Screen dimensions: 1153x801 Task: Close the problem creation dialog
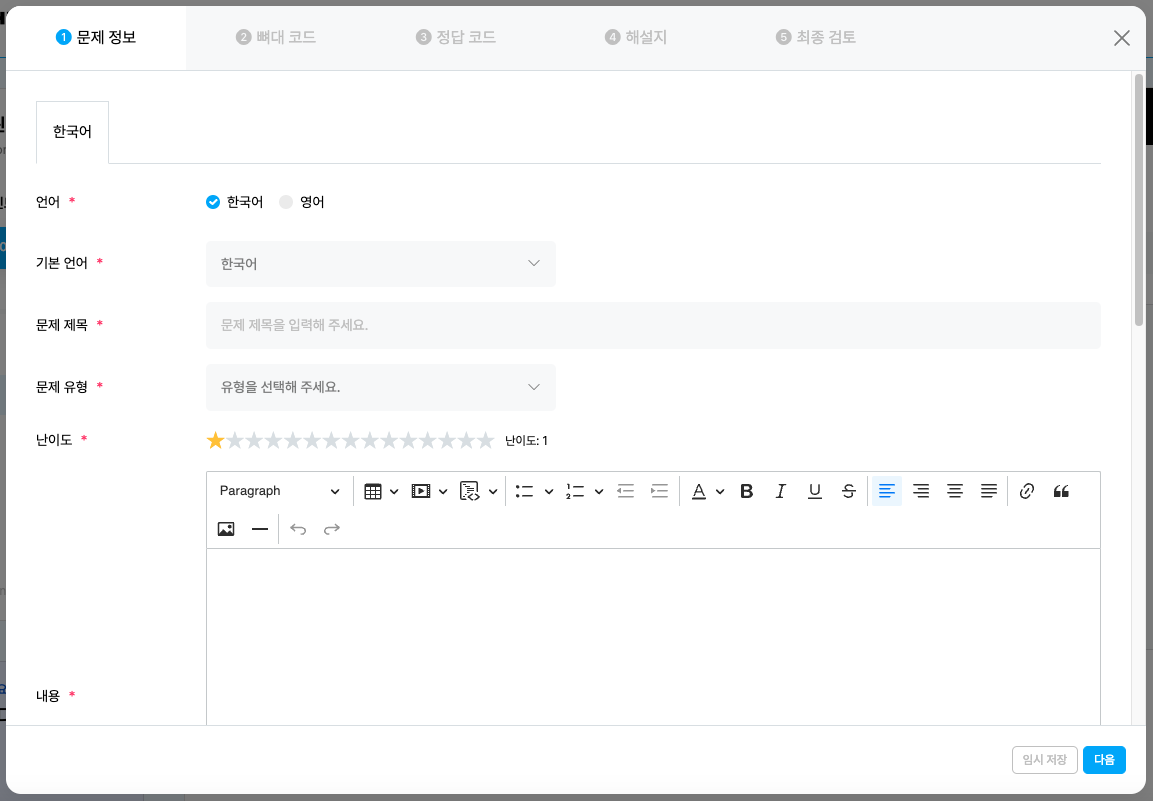pyautogui.click(x=1121, y=38)
